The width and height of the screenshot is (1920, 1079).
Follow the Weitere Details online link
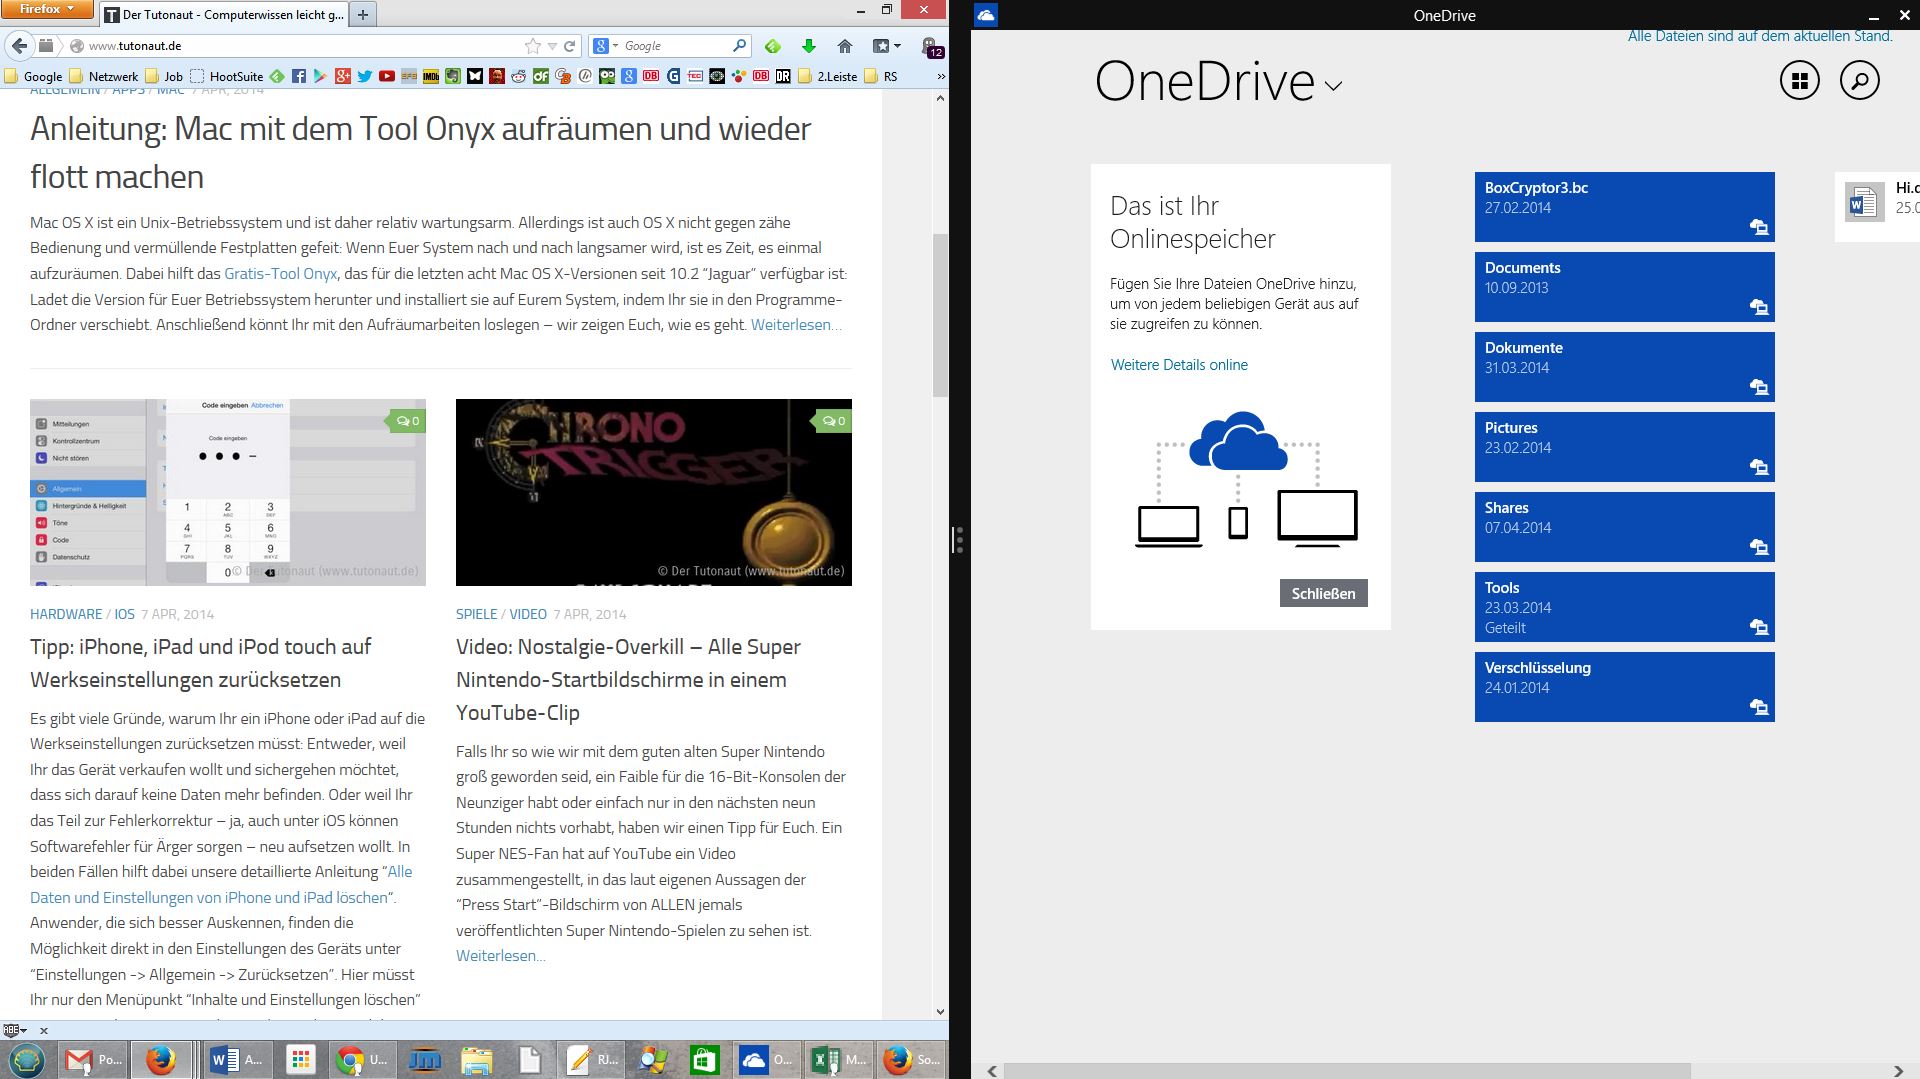tap(1179, 365)
